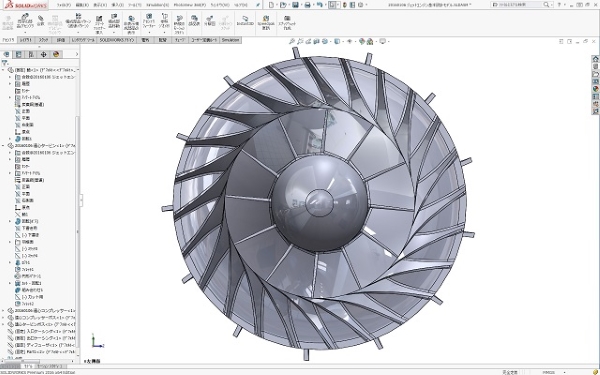Click the Save icon in quick access toolbar
Viewport: 600px width, 375px height.
pos(295,5)
